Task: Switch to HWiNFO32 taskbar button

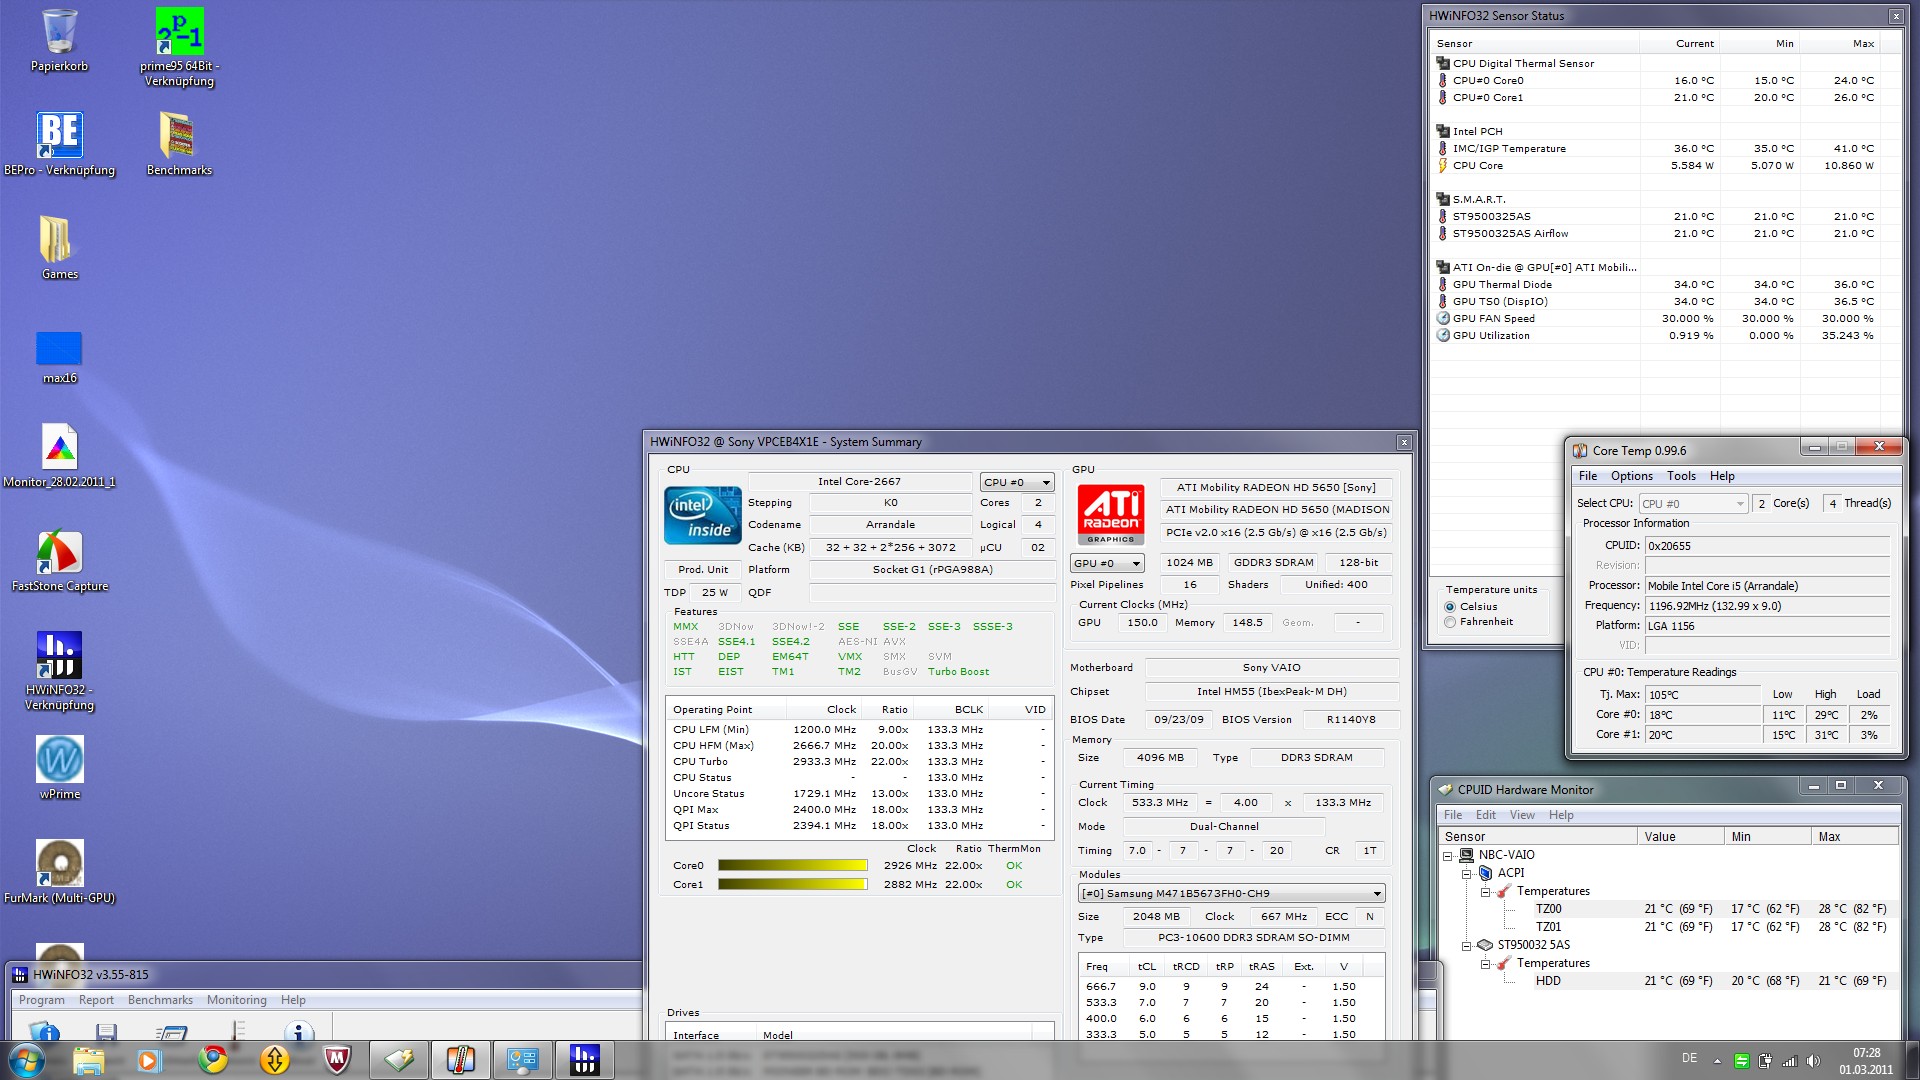Action: [x=584, y=1060]
